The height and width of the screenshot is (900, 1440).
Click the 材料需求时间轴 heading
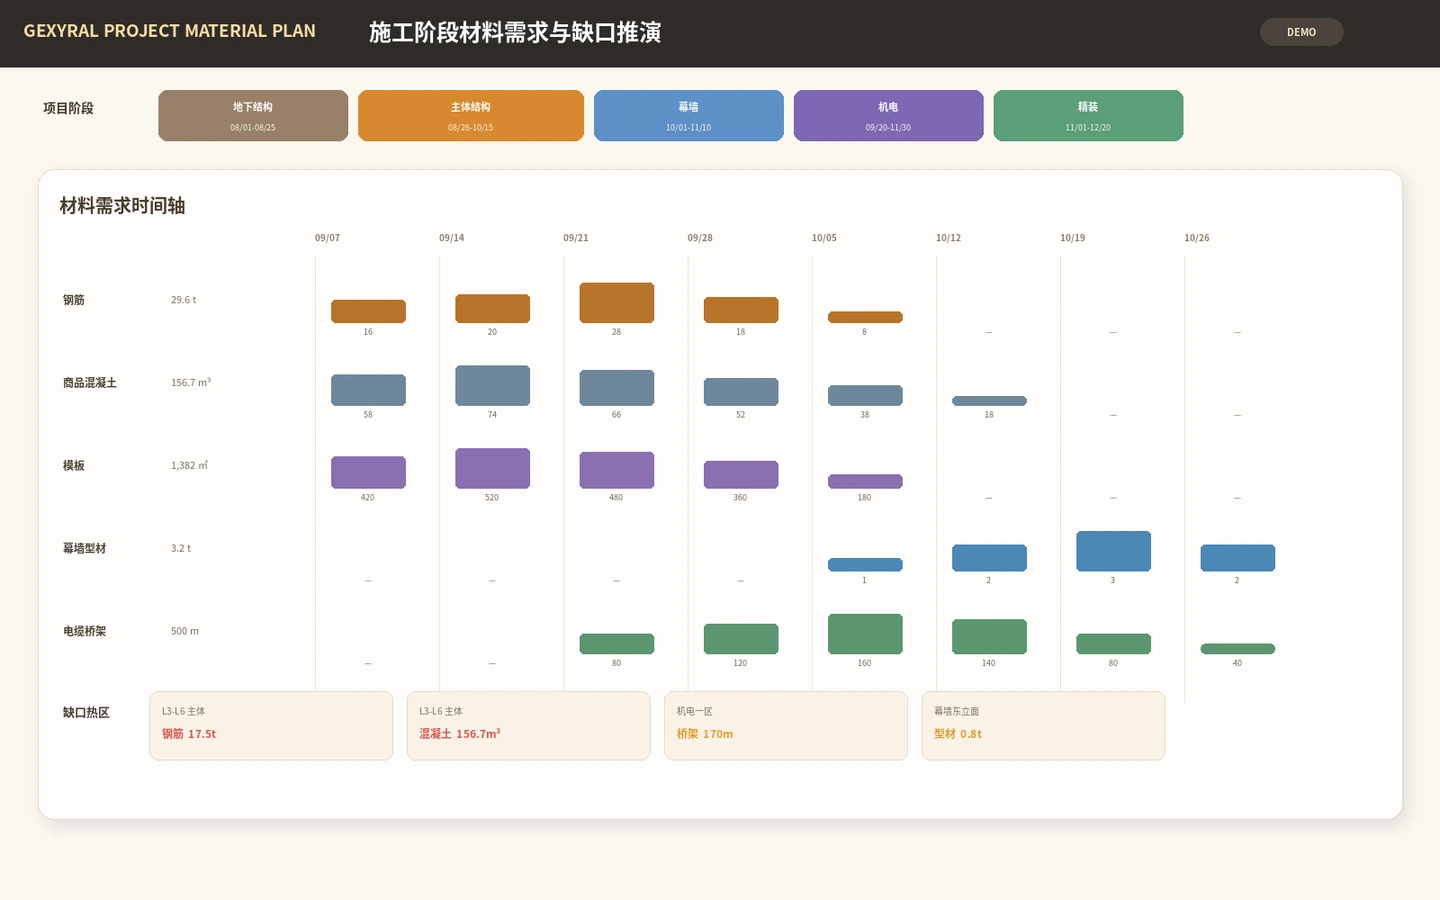point(122,206)
